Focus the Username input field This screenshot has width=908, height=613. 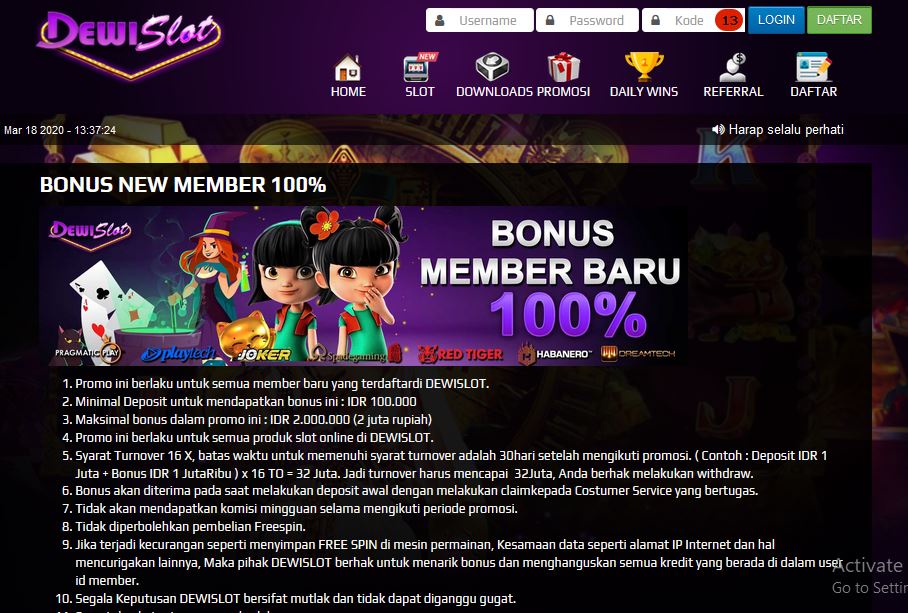click(x=479, y=20)
